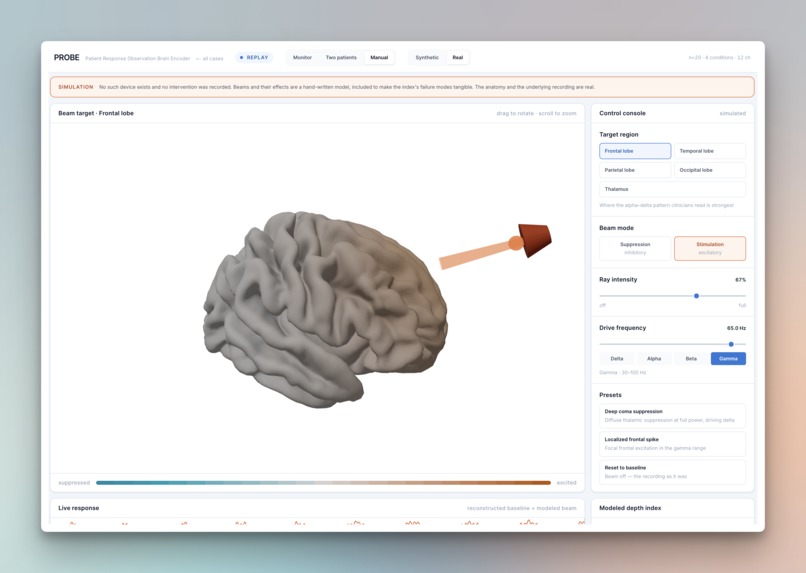Click the Live response panel heading
This screenshot has width=806, height=573.
click(x=79, y=508)
